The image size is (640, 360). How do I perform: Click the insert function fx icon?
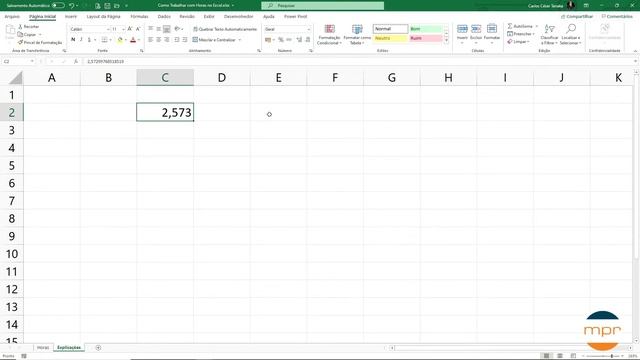(76, 61)
